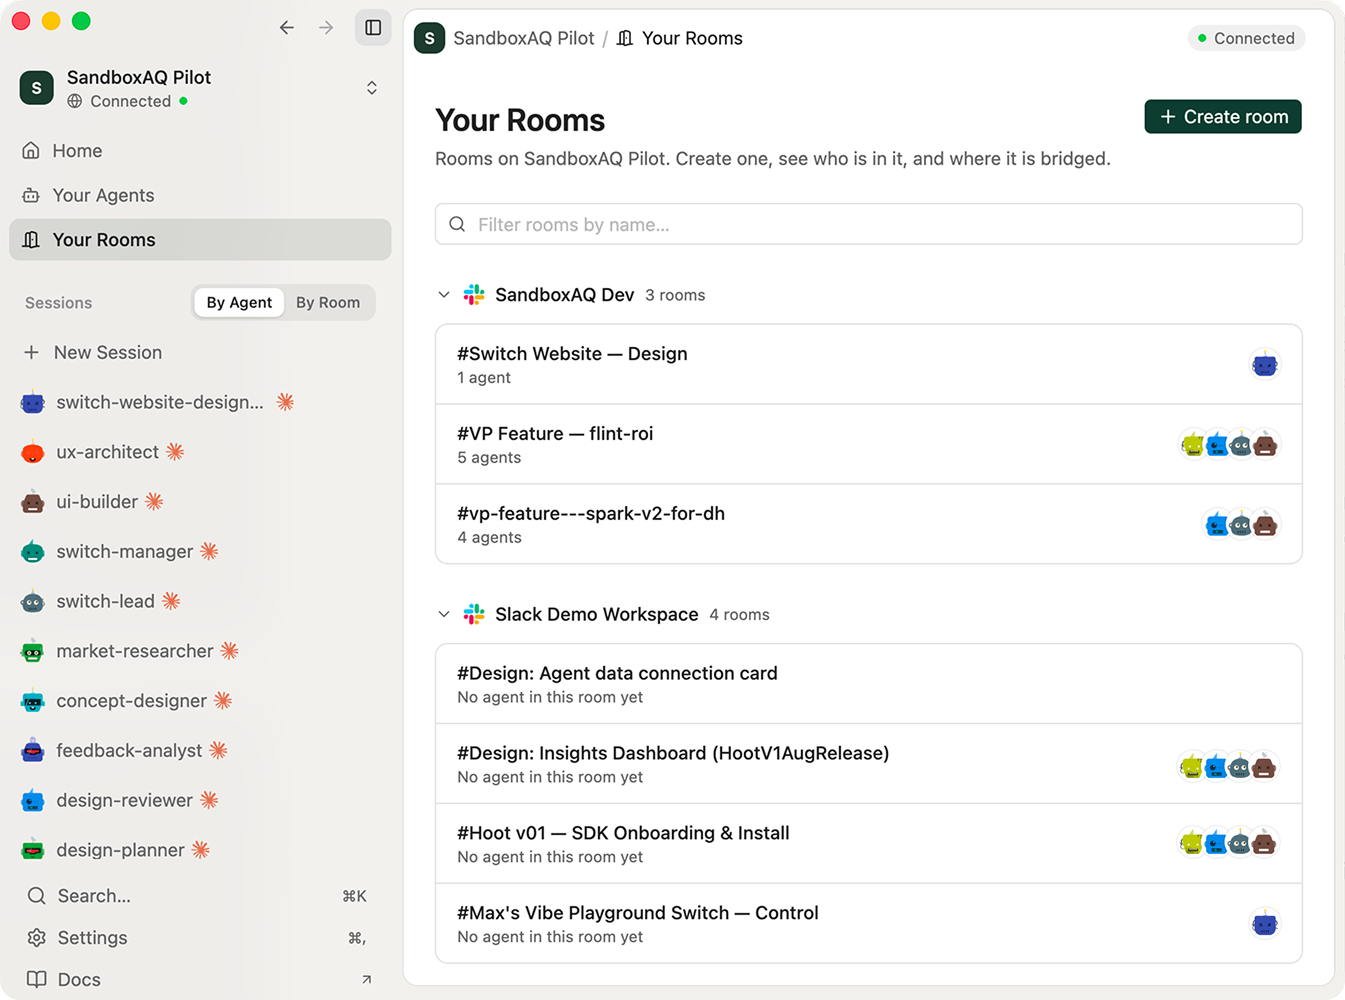Collapse the SandboxAQ Dev group chevron

point(444,295)
